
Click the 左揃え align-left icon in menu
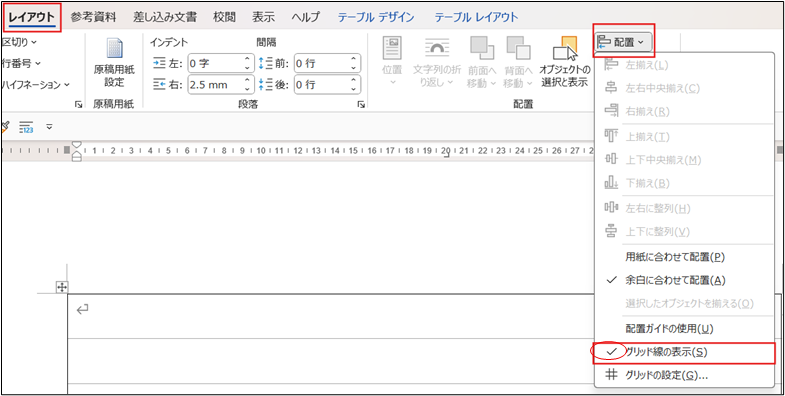[x=612, y=65]
